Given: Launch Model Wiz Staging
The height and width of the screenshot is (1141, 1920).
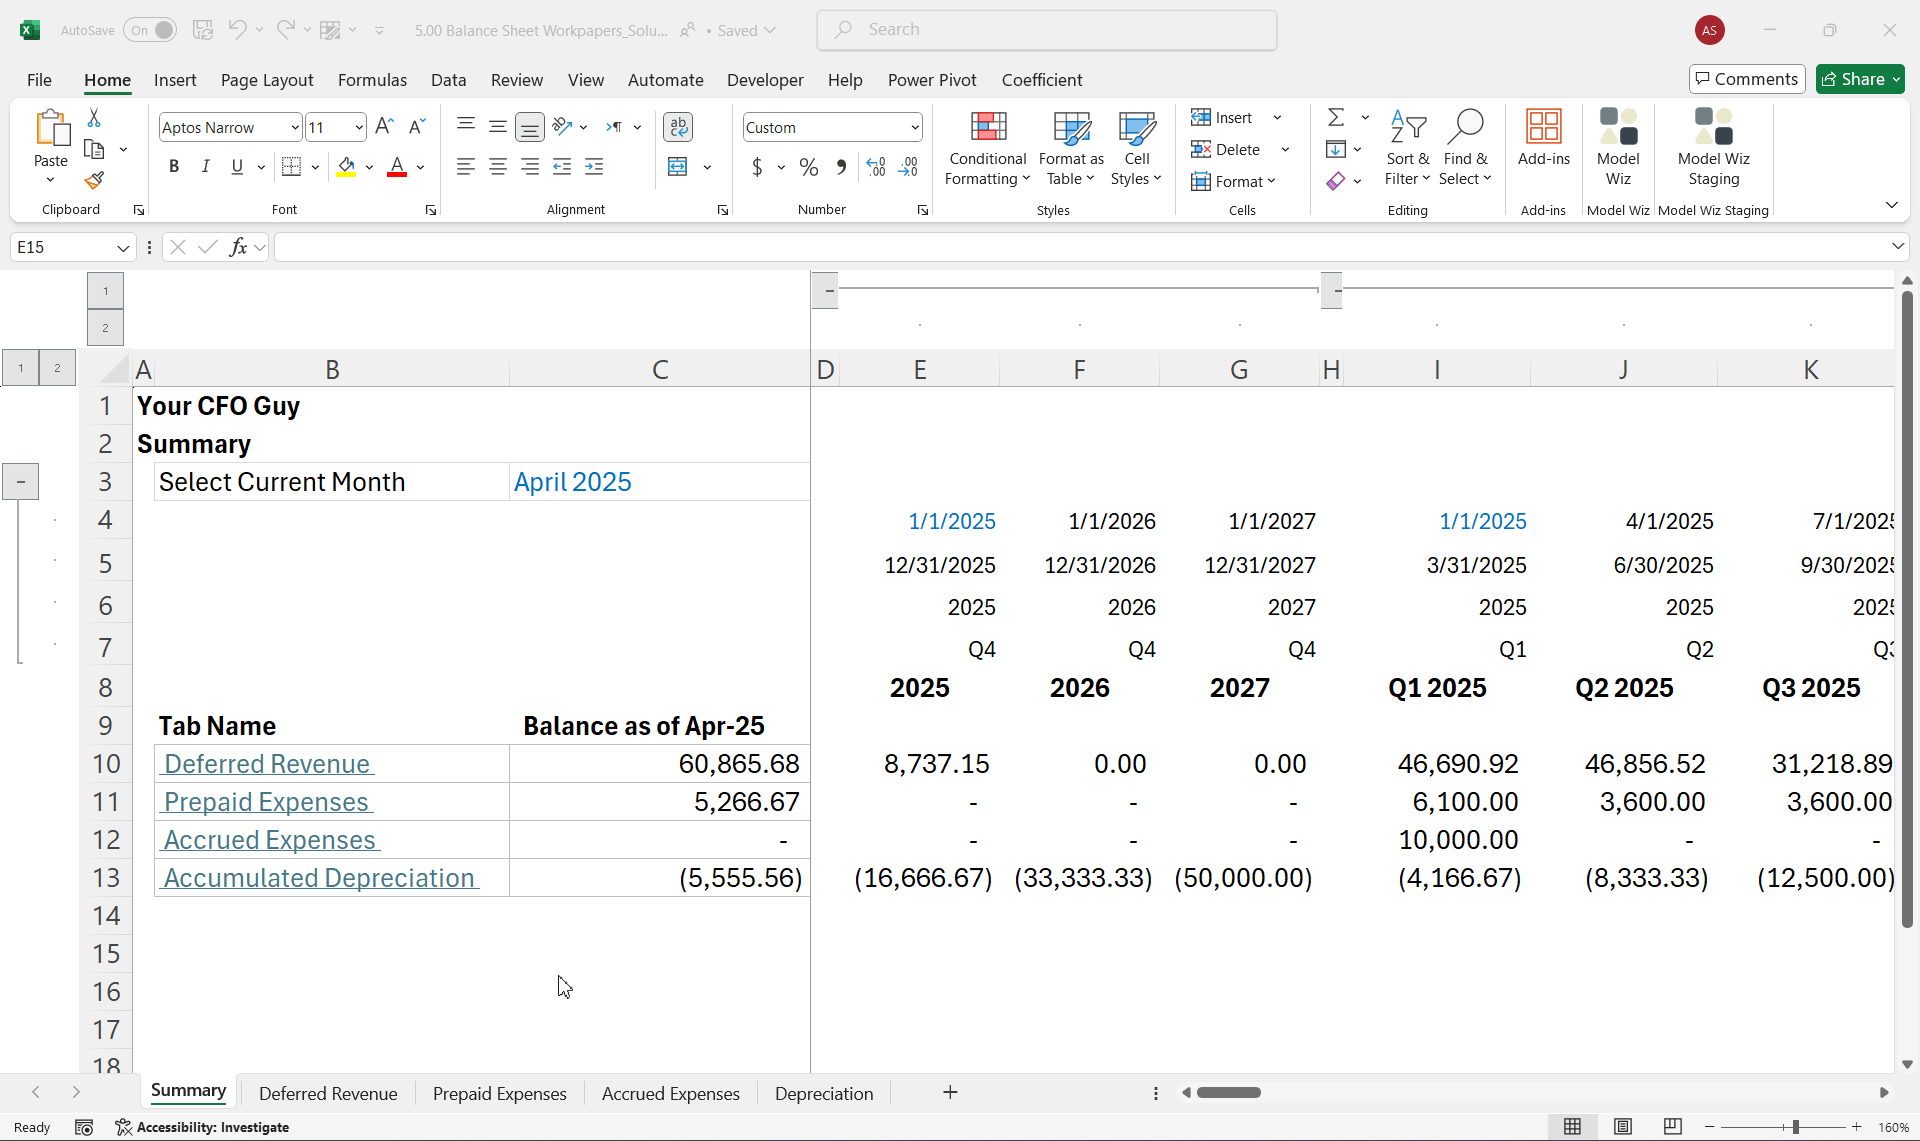Looking at the screenshot, I should [x=1713, y=148].
